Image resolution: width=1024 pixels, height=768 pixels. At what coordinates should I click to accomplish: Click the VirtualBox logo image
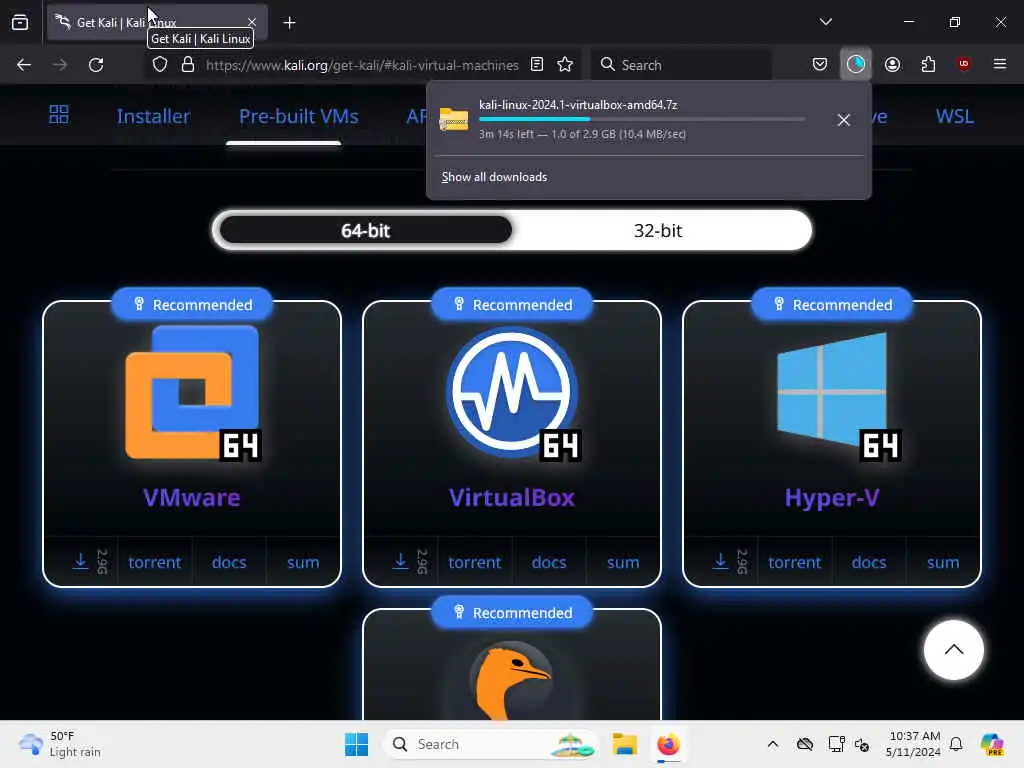[513, 393]
